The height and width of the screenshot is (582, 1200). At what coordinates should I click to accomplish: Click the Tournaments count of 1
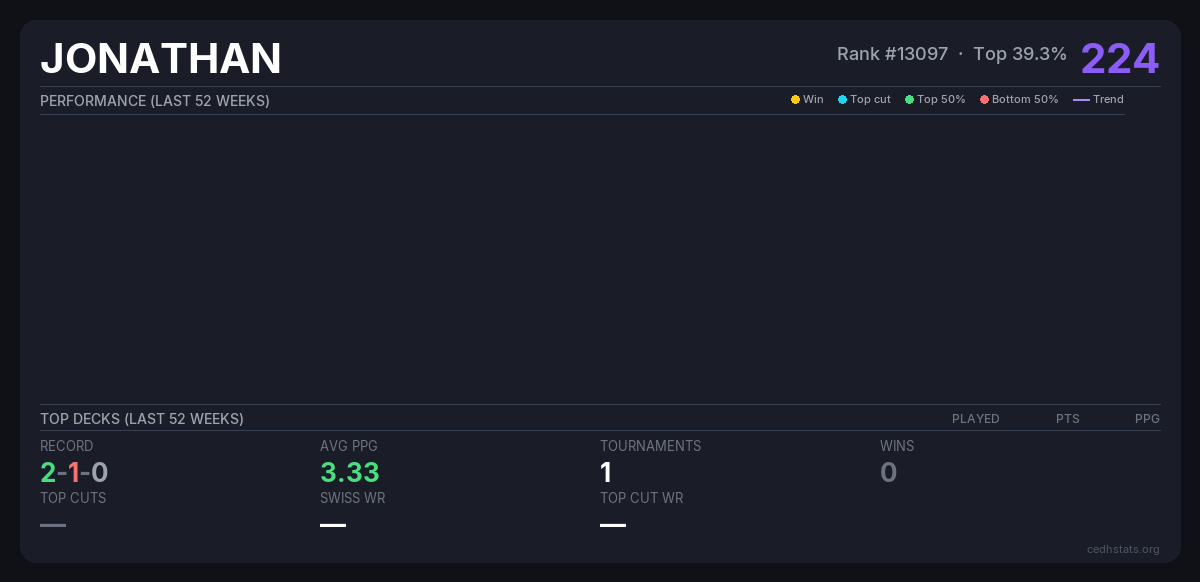click(606, 472)
